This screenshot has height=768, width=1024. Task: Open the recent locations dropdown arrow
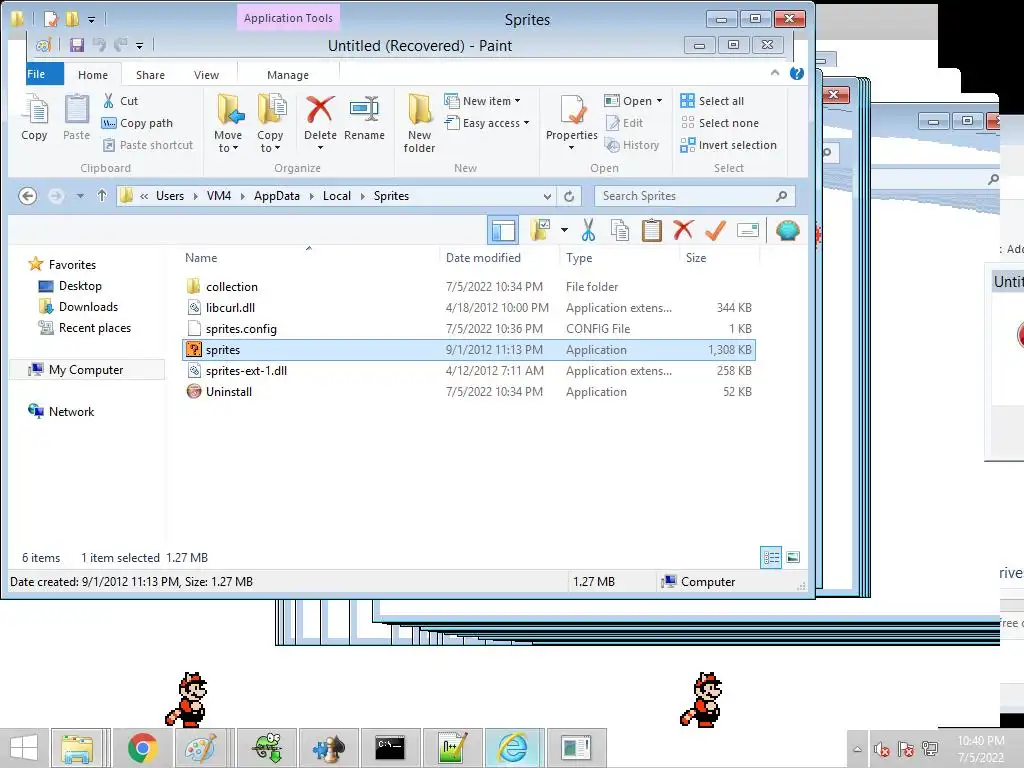(80, 196)
